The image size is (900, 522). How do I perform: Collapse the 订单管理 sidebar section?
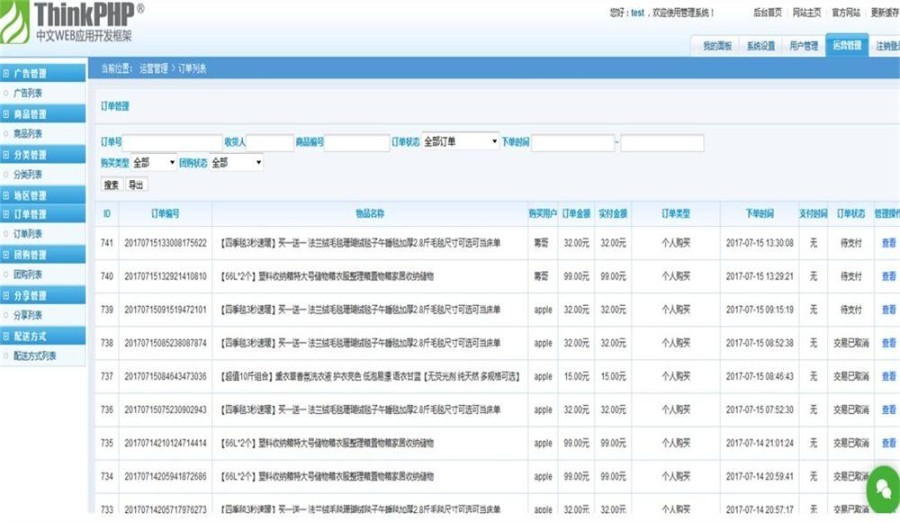(x=43, y=214)
